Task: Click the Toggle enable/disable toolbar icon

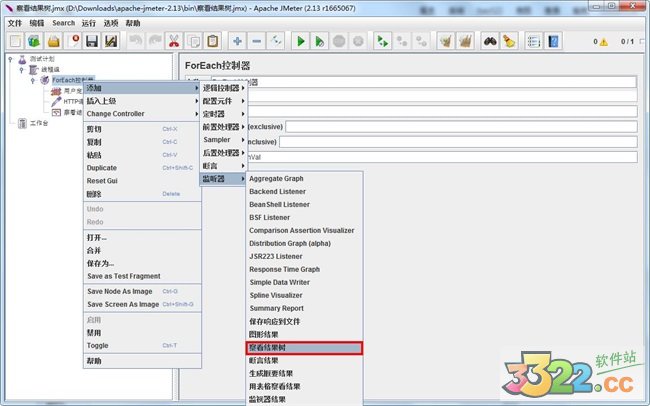Action: coord(276,41)
